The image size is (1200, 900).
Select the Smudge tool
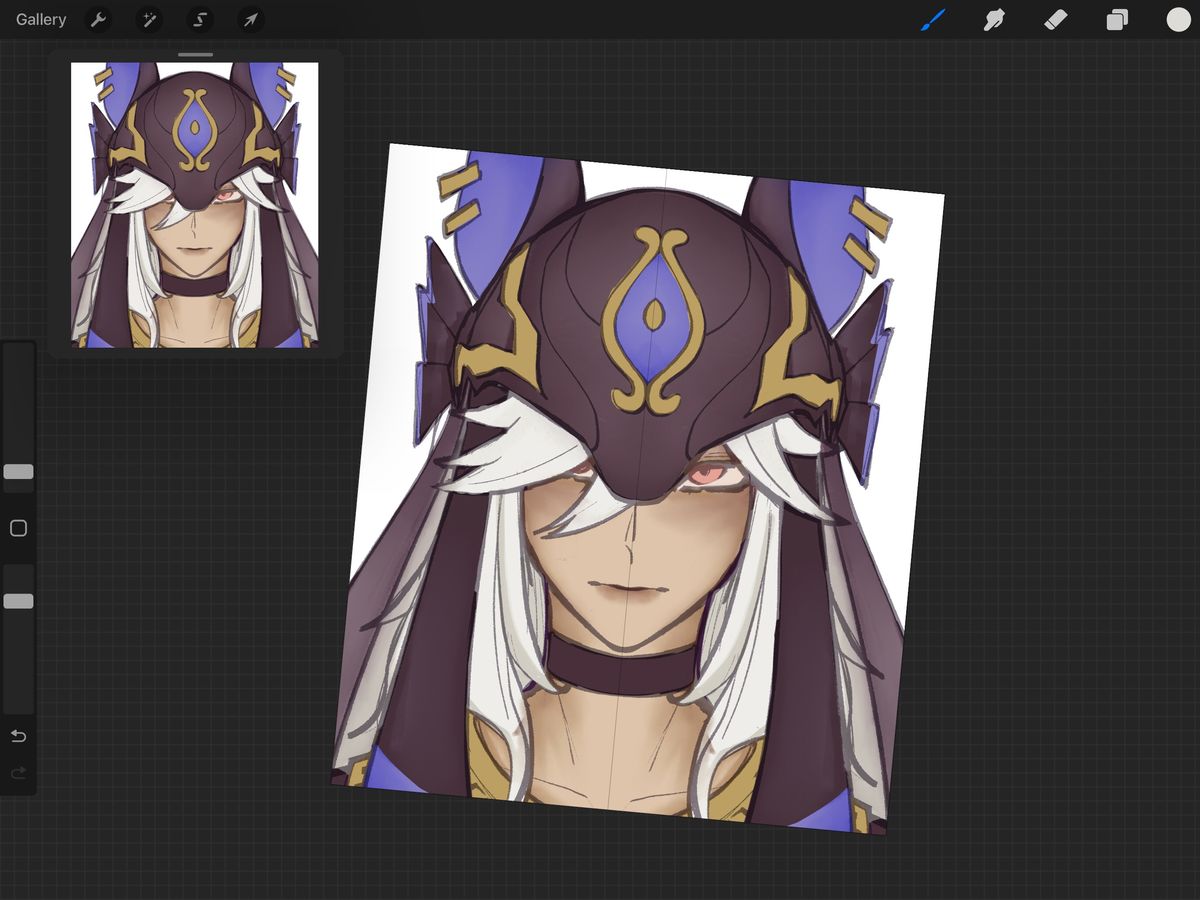(994, 20)
